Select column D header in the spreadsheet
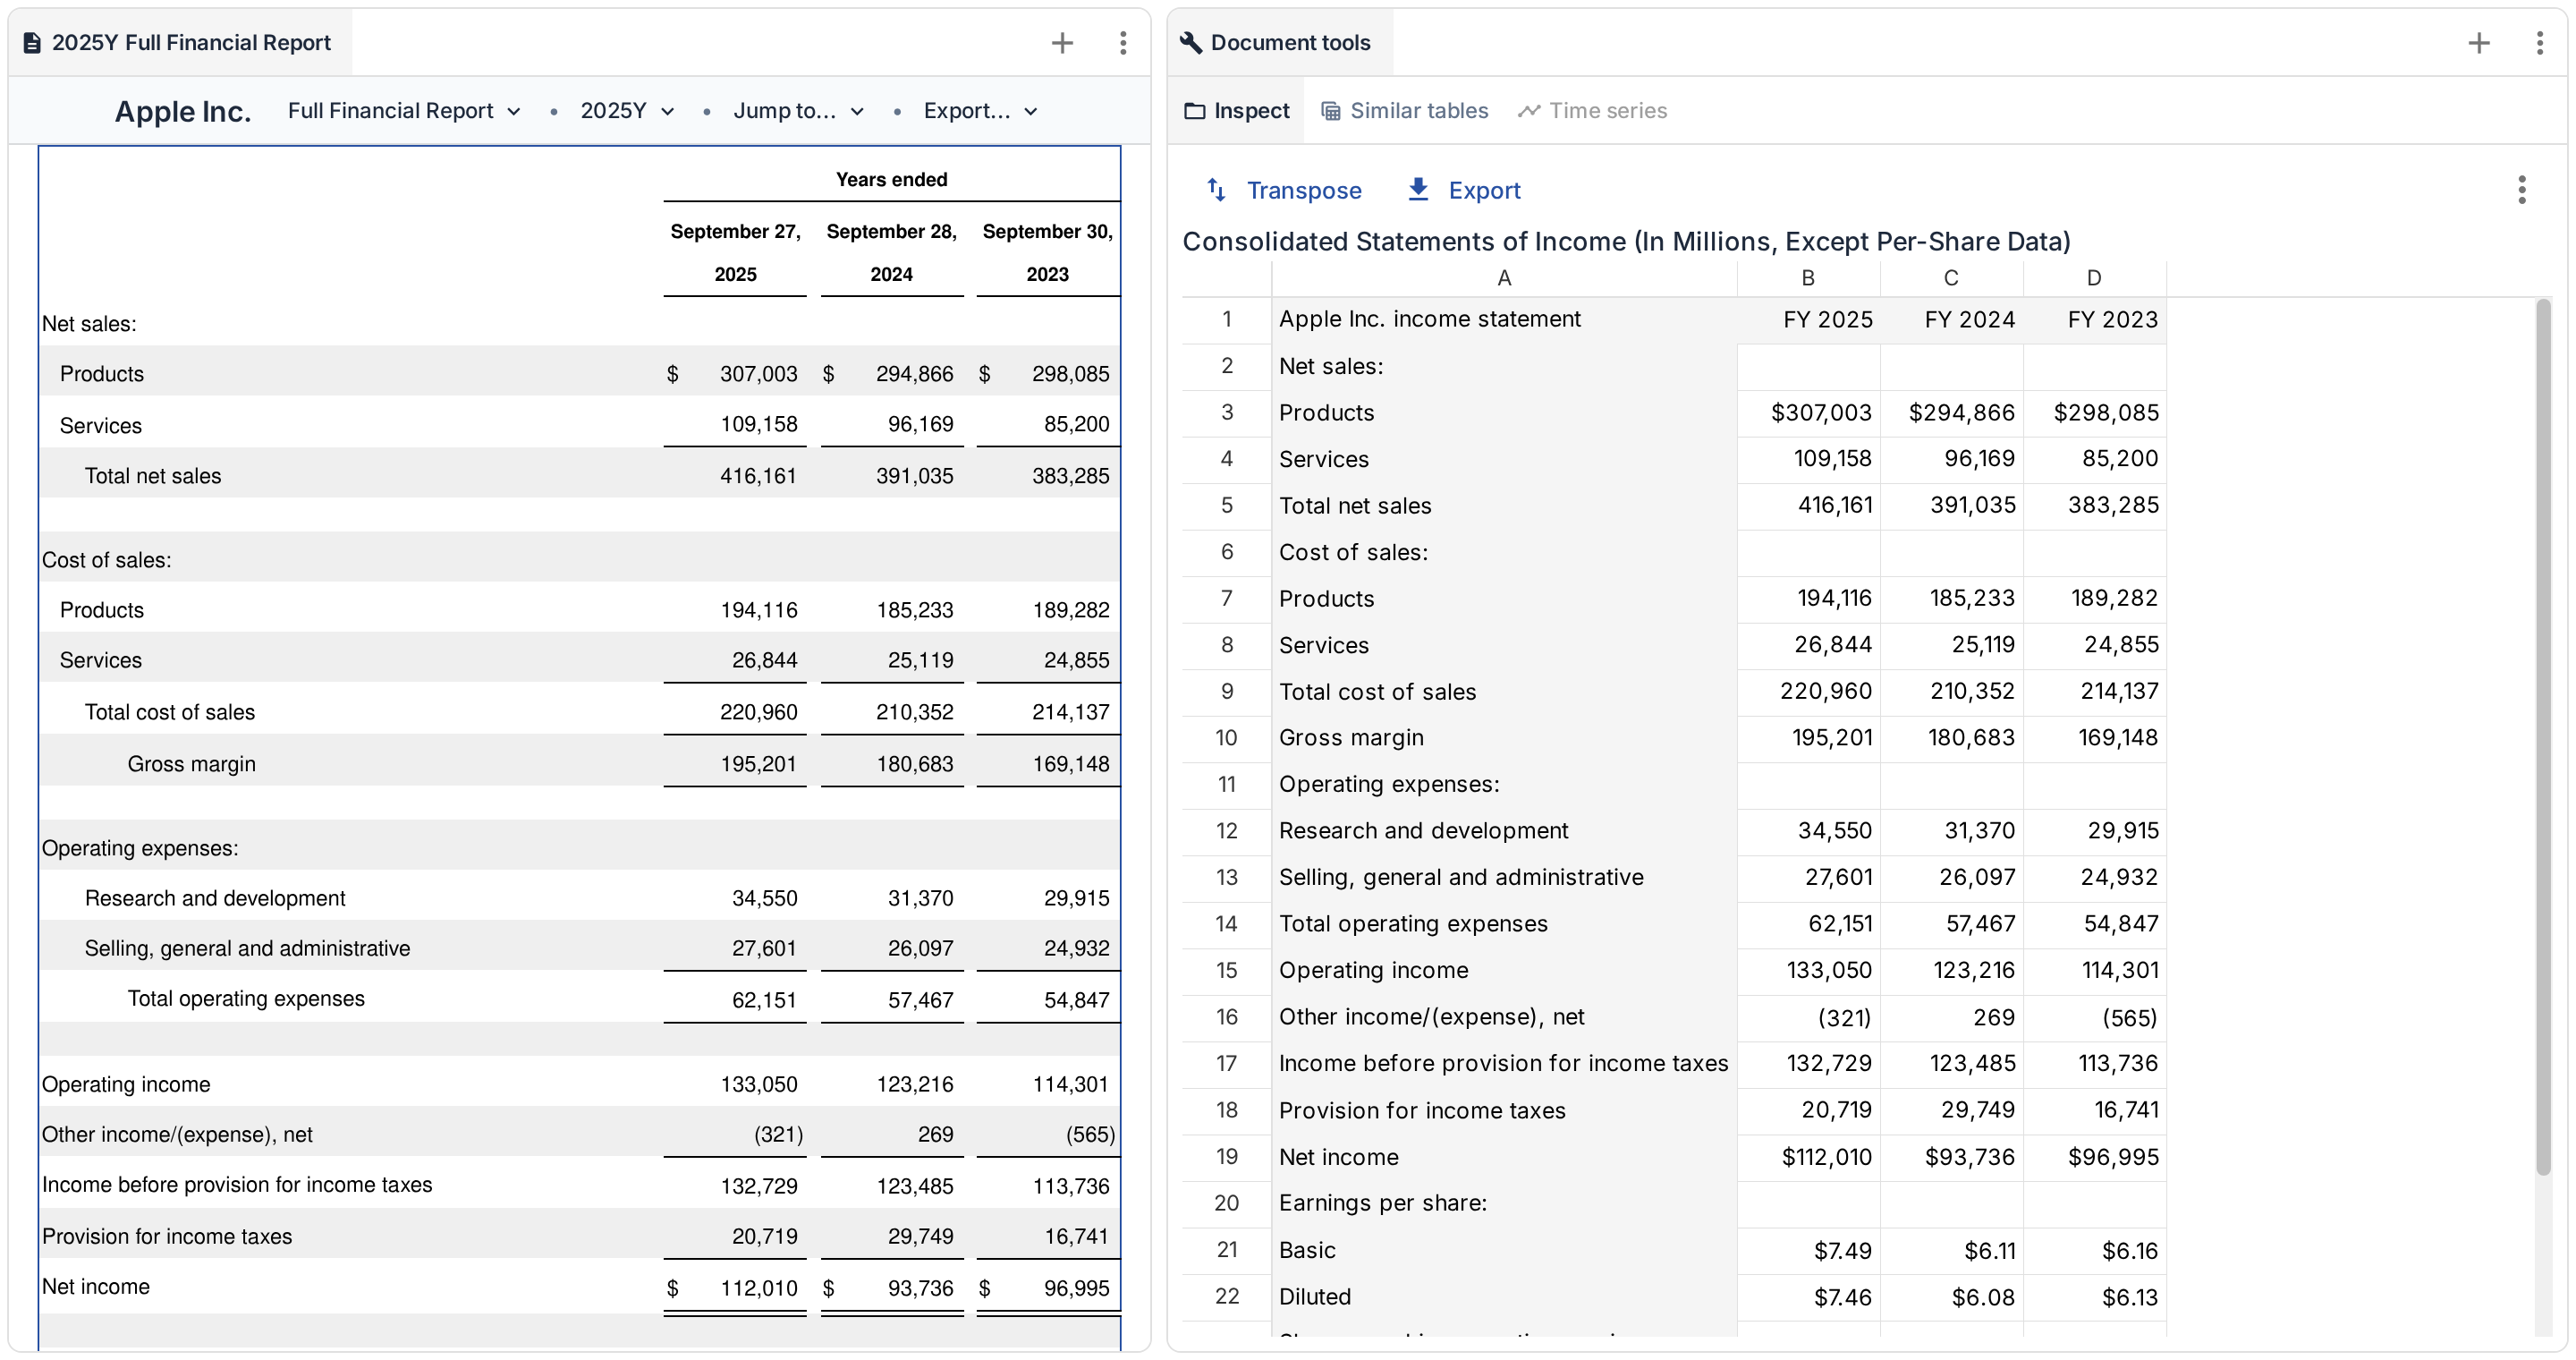Image resolution: width=2576 pixels, height=1360 pixels. [2094, 278]
